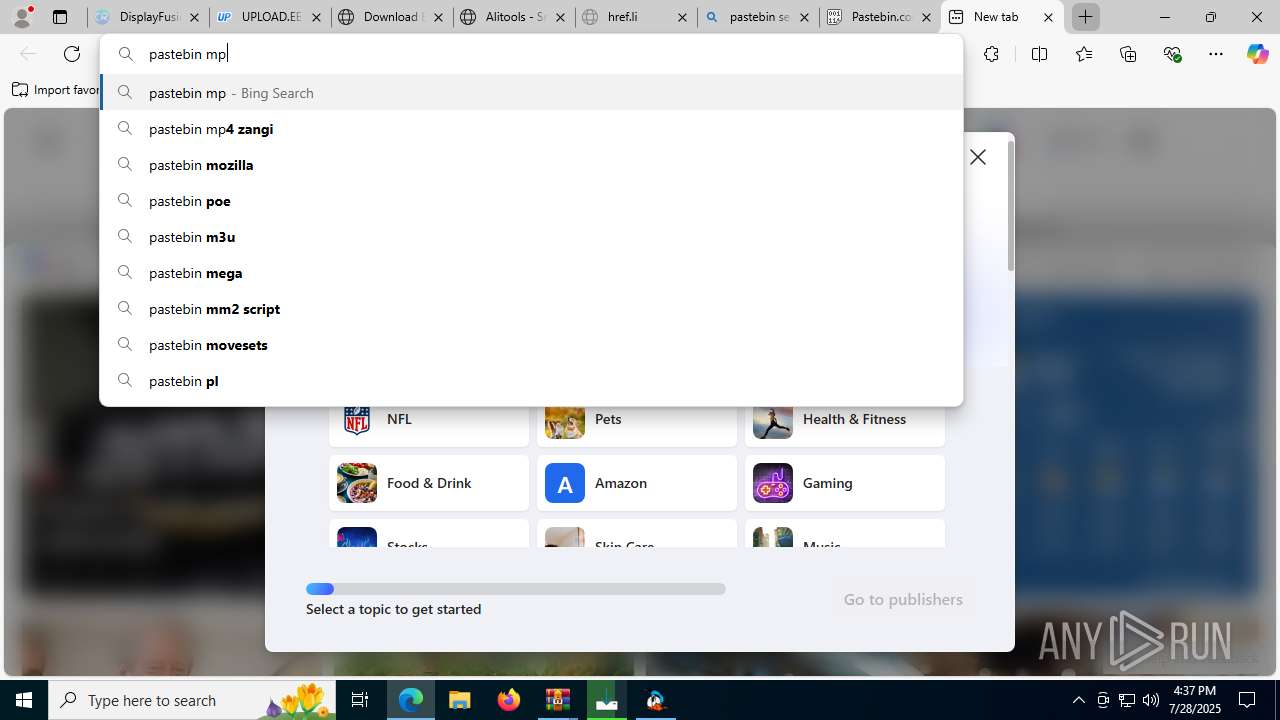
Task: Refresh the current page
Action: click(x=72, y=54)
